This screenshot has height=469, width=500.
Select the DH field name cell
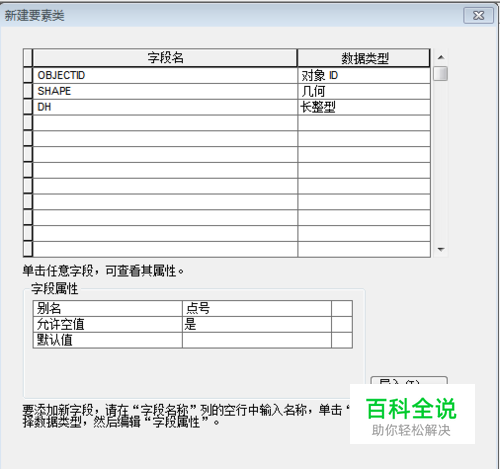coord(165,107)
